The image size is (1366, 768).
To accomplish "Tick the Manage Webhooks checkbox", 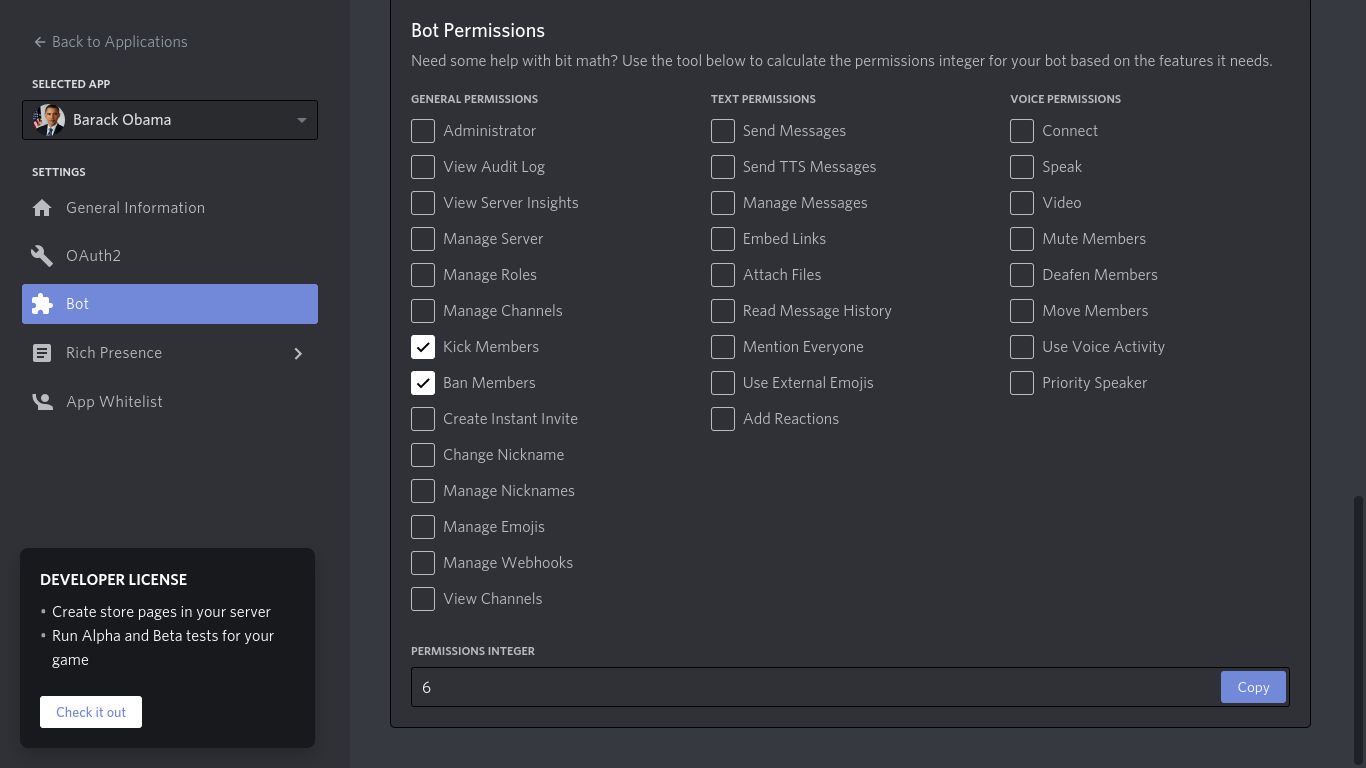I will (423, 563).
